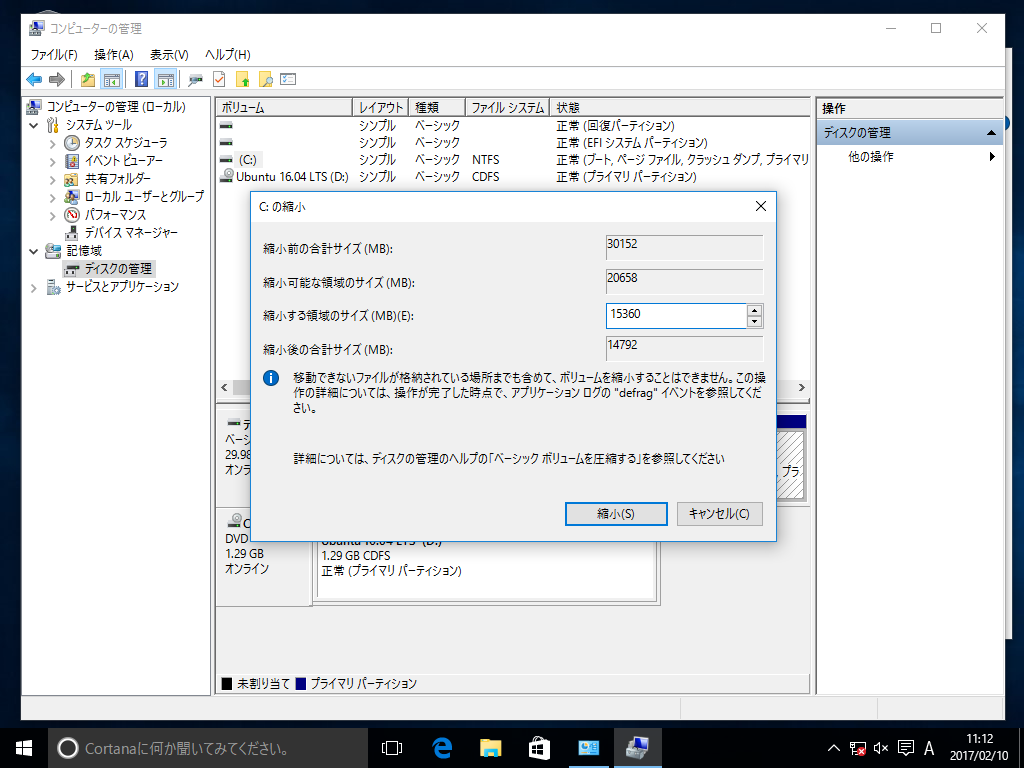Click the Up one level folder icon
1024x768 pixels.
point(88,80)
